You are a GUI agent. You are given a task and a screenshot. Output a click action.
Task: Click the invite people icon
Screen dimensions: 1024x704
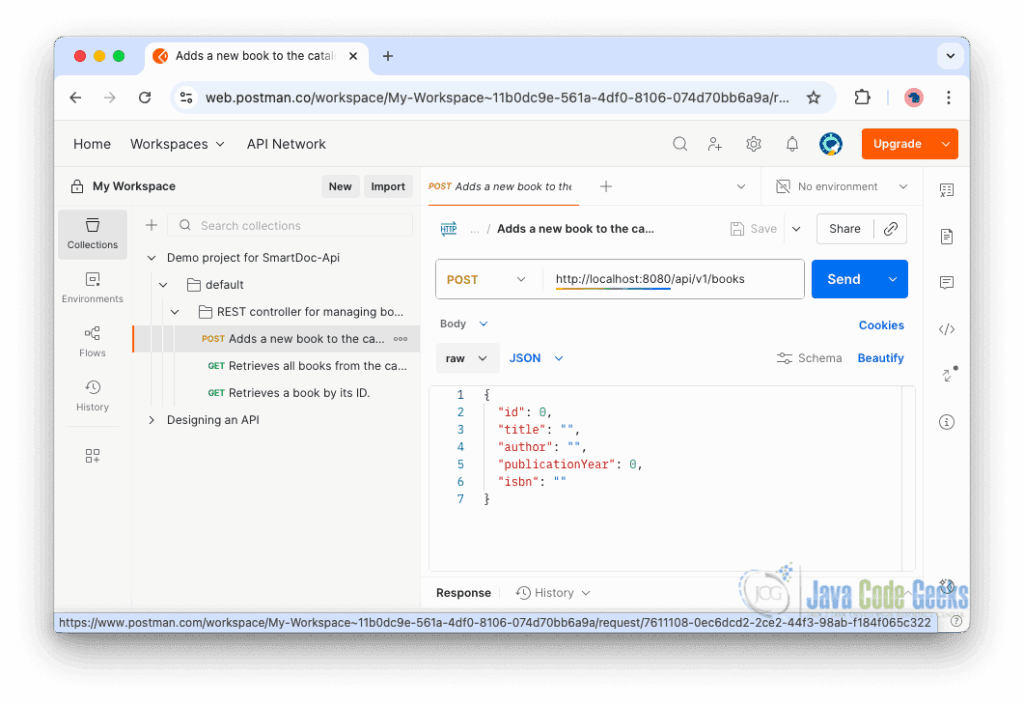[x=715, y=144]
